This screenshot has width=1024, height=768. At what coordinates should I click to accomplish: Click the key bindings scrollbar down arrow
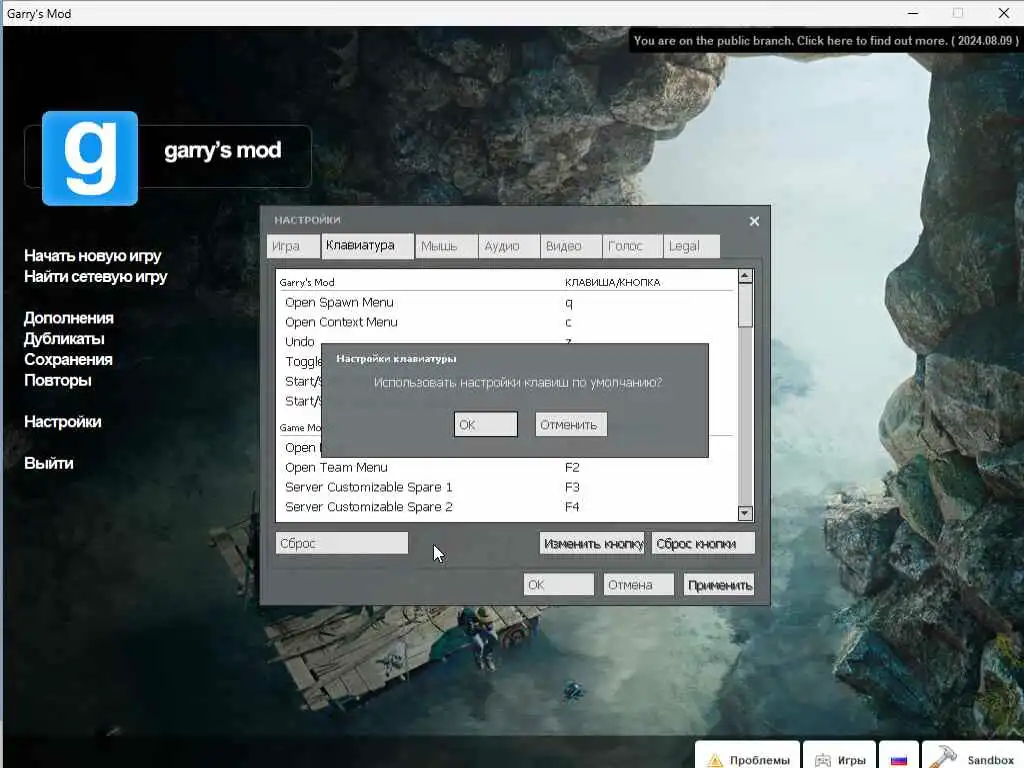coord(745,513)
